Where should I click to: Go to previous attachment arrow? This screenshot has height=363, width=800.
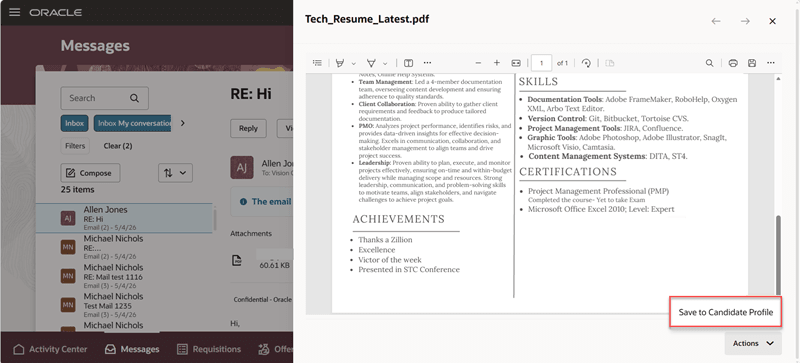[716, 21]
